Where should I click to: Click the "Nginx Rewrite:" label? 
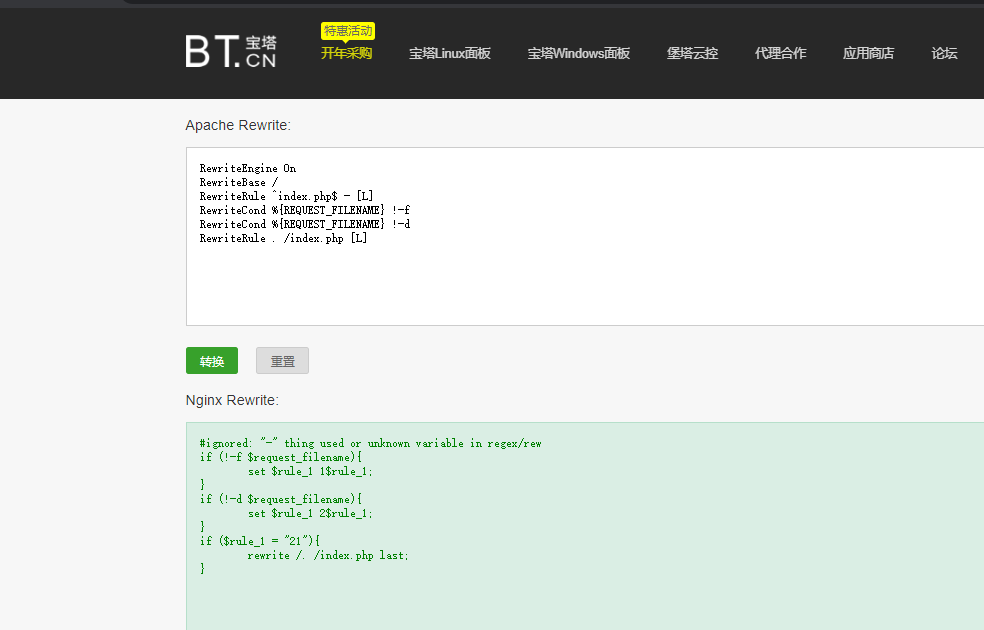pos(232,400)
